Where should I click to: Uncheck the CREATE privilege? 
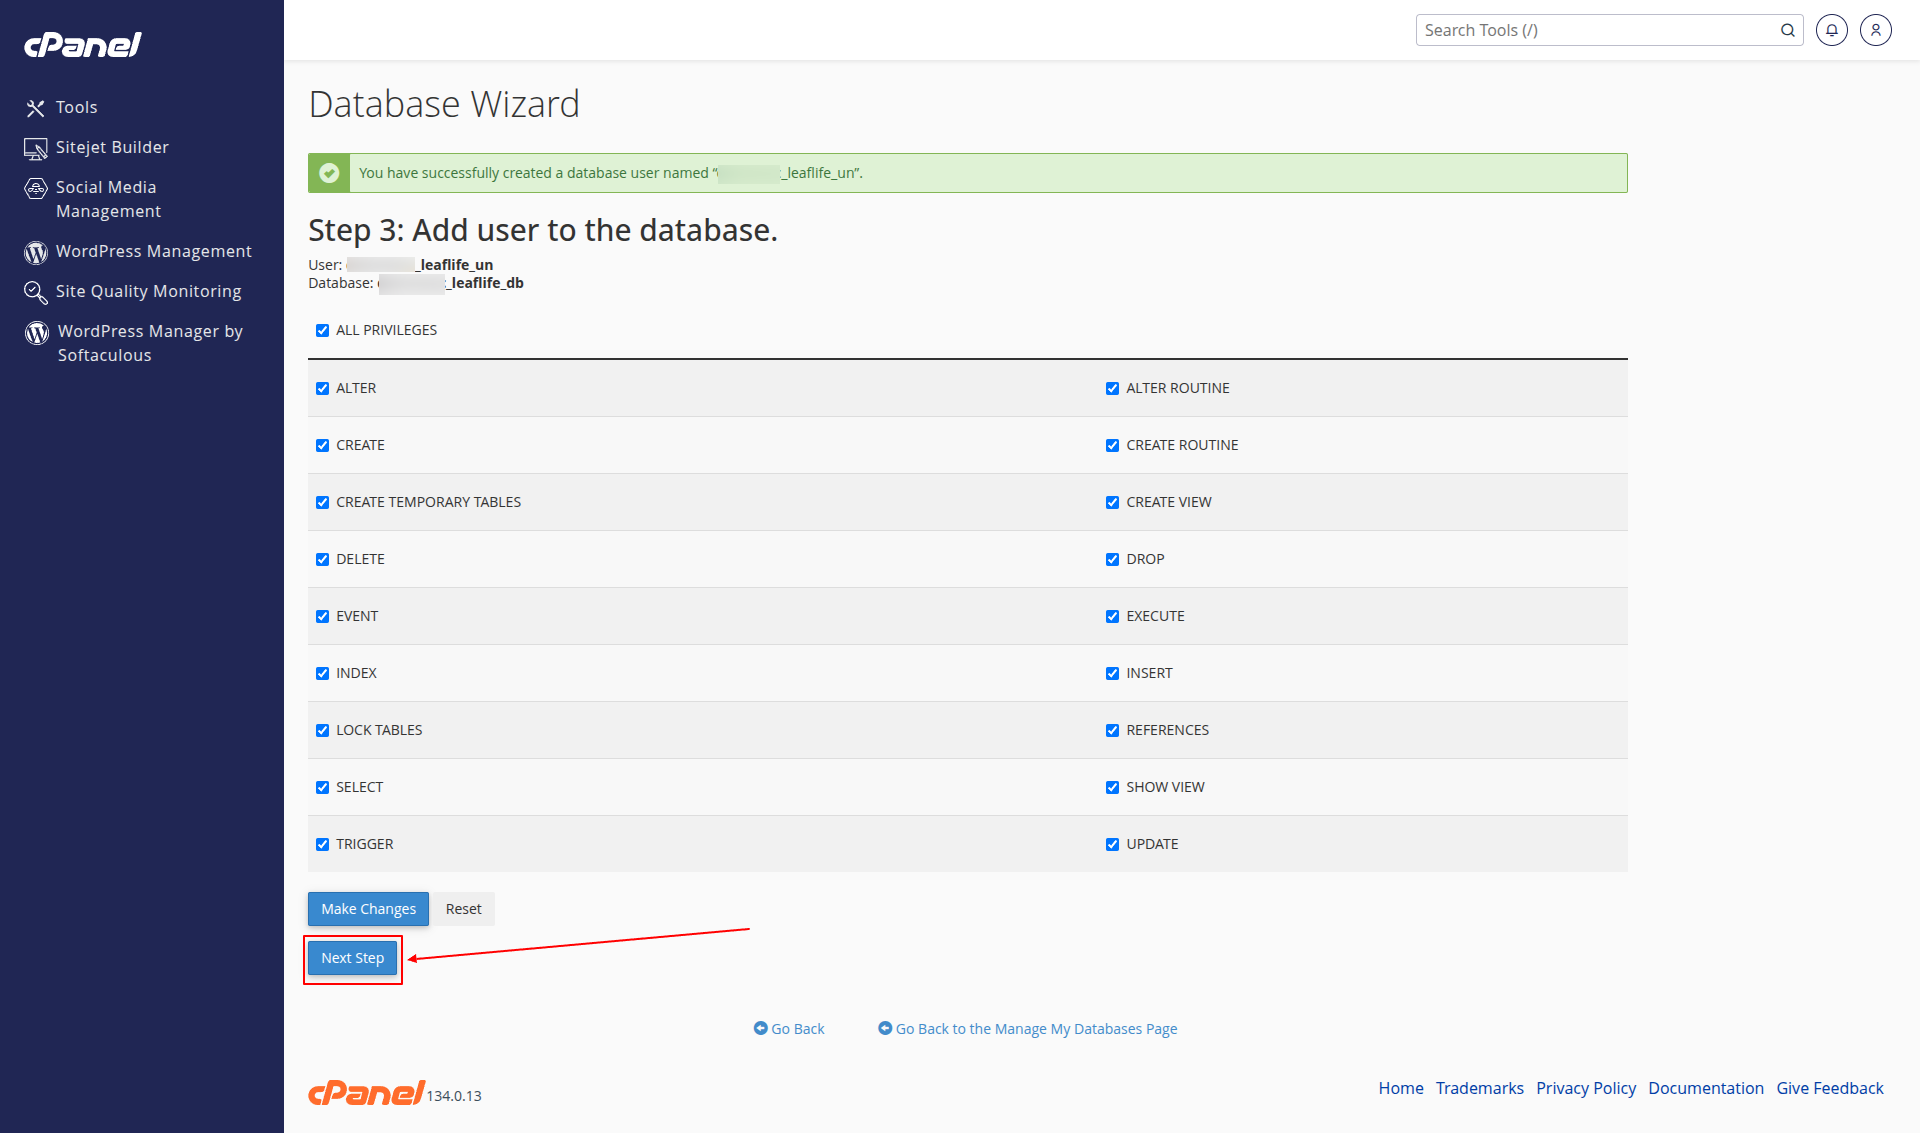(x=322, y=445)
